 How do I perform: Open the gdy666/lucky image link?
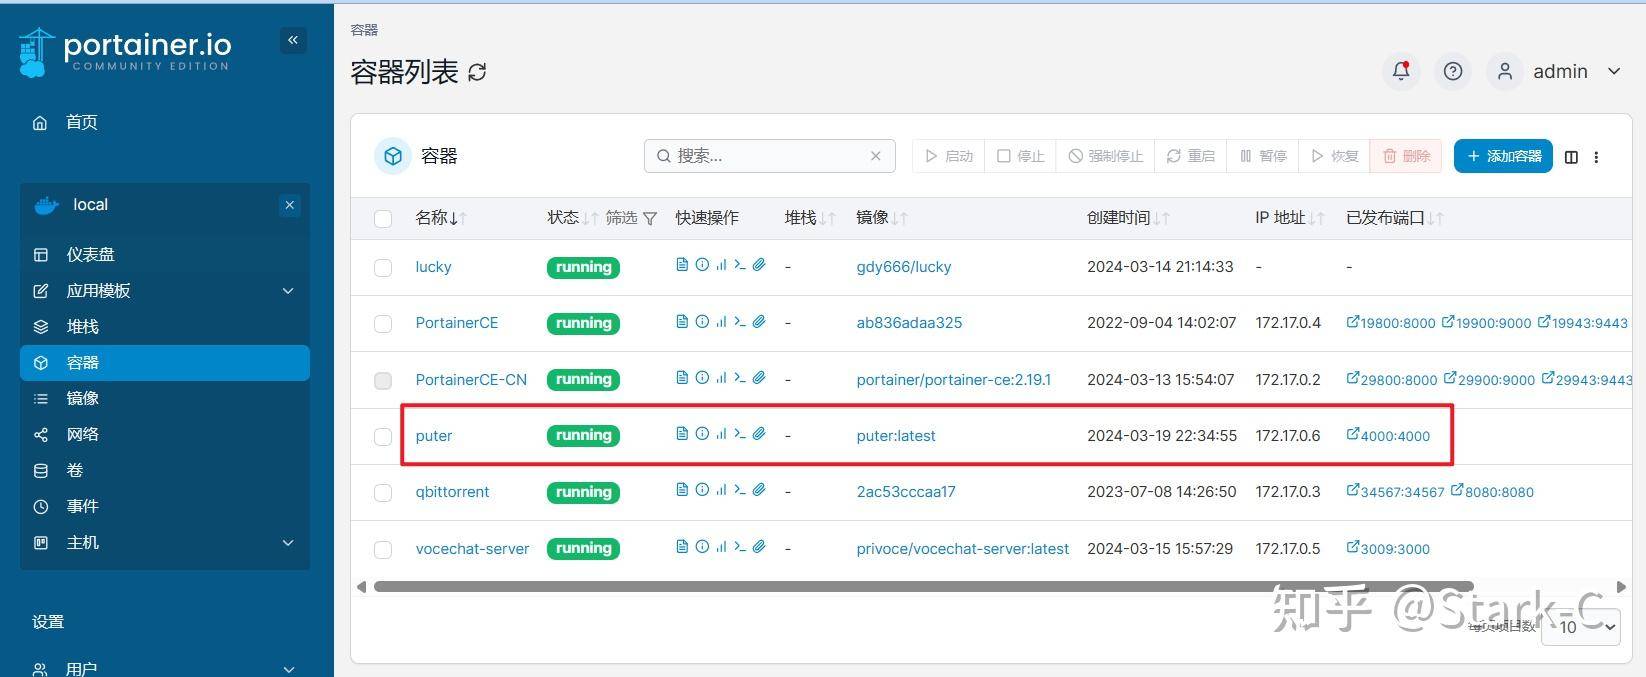904,267
